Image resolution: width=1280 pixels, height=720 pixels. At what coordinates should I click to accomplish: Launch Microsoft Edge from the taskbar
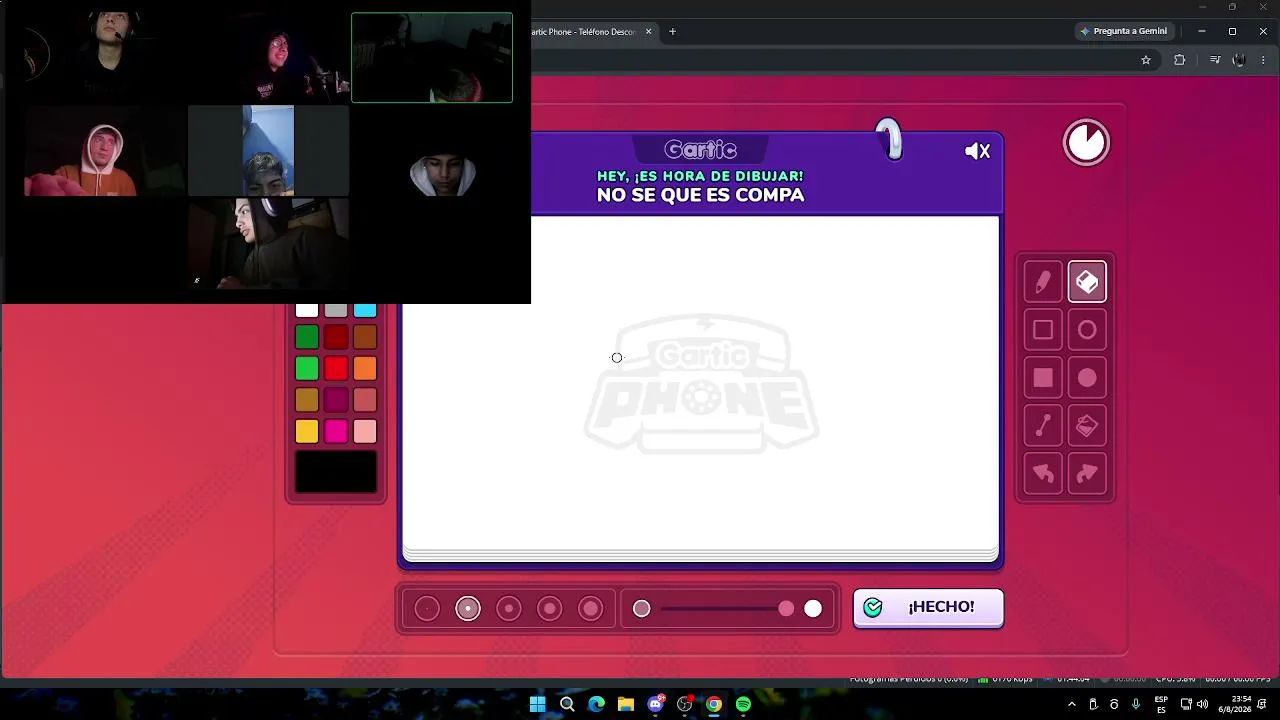click(x=597, y=704)
